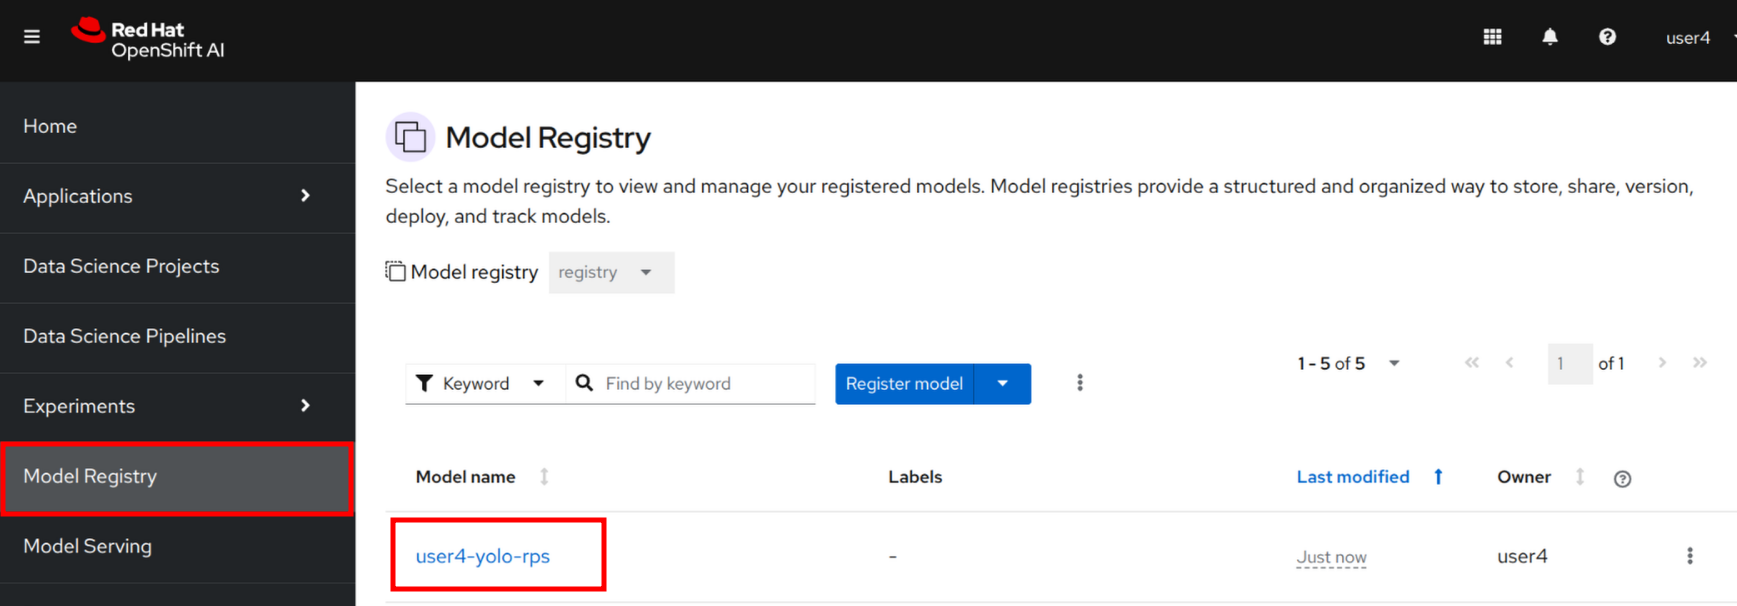Screen dimensions: 1737x606
Task: Open the user4-yolo-rps model link
Action: click(483, 557)
